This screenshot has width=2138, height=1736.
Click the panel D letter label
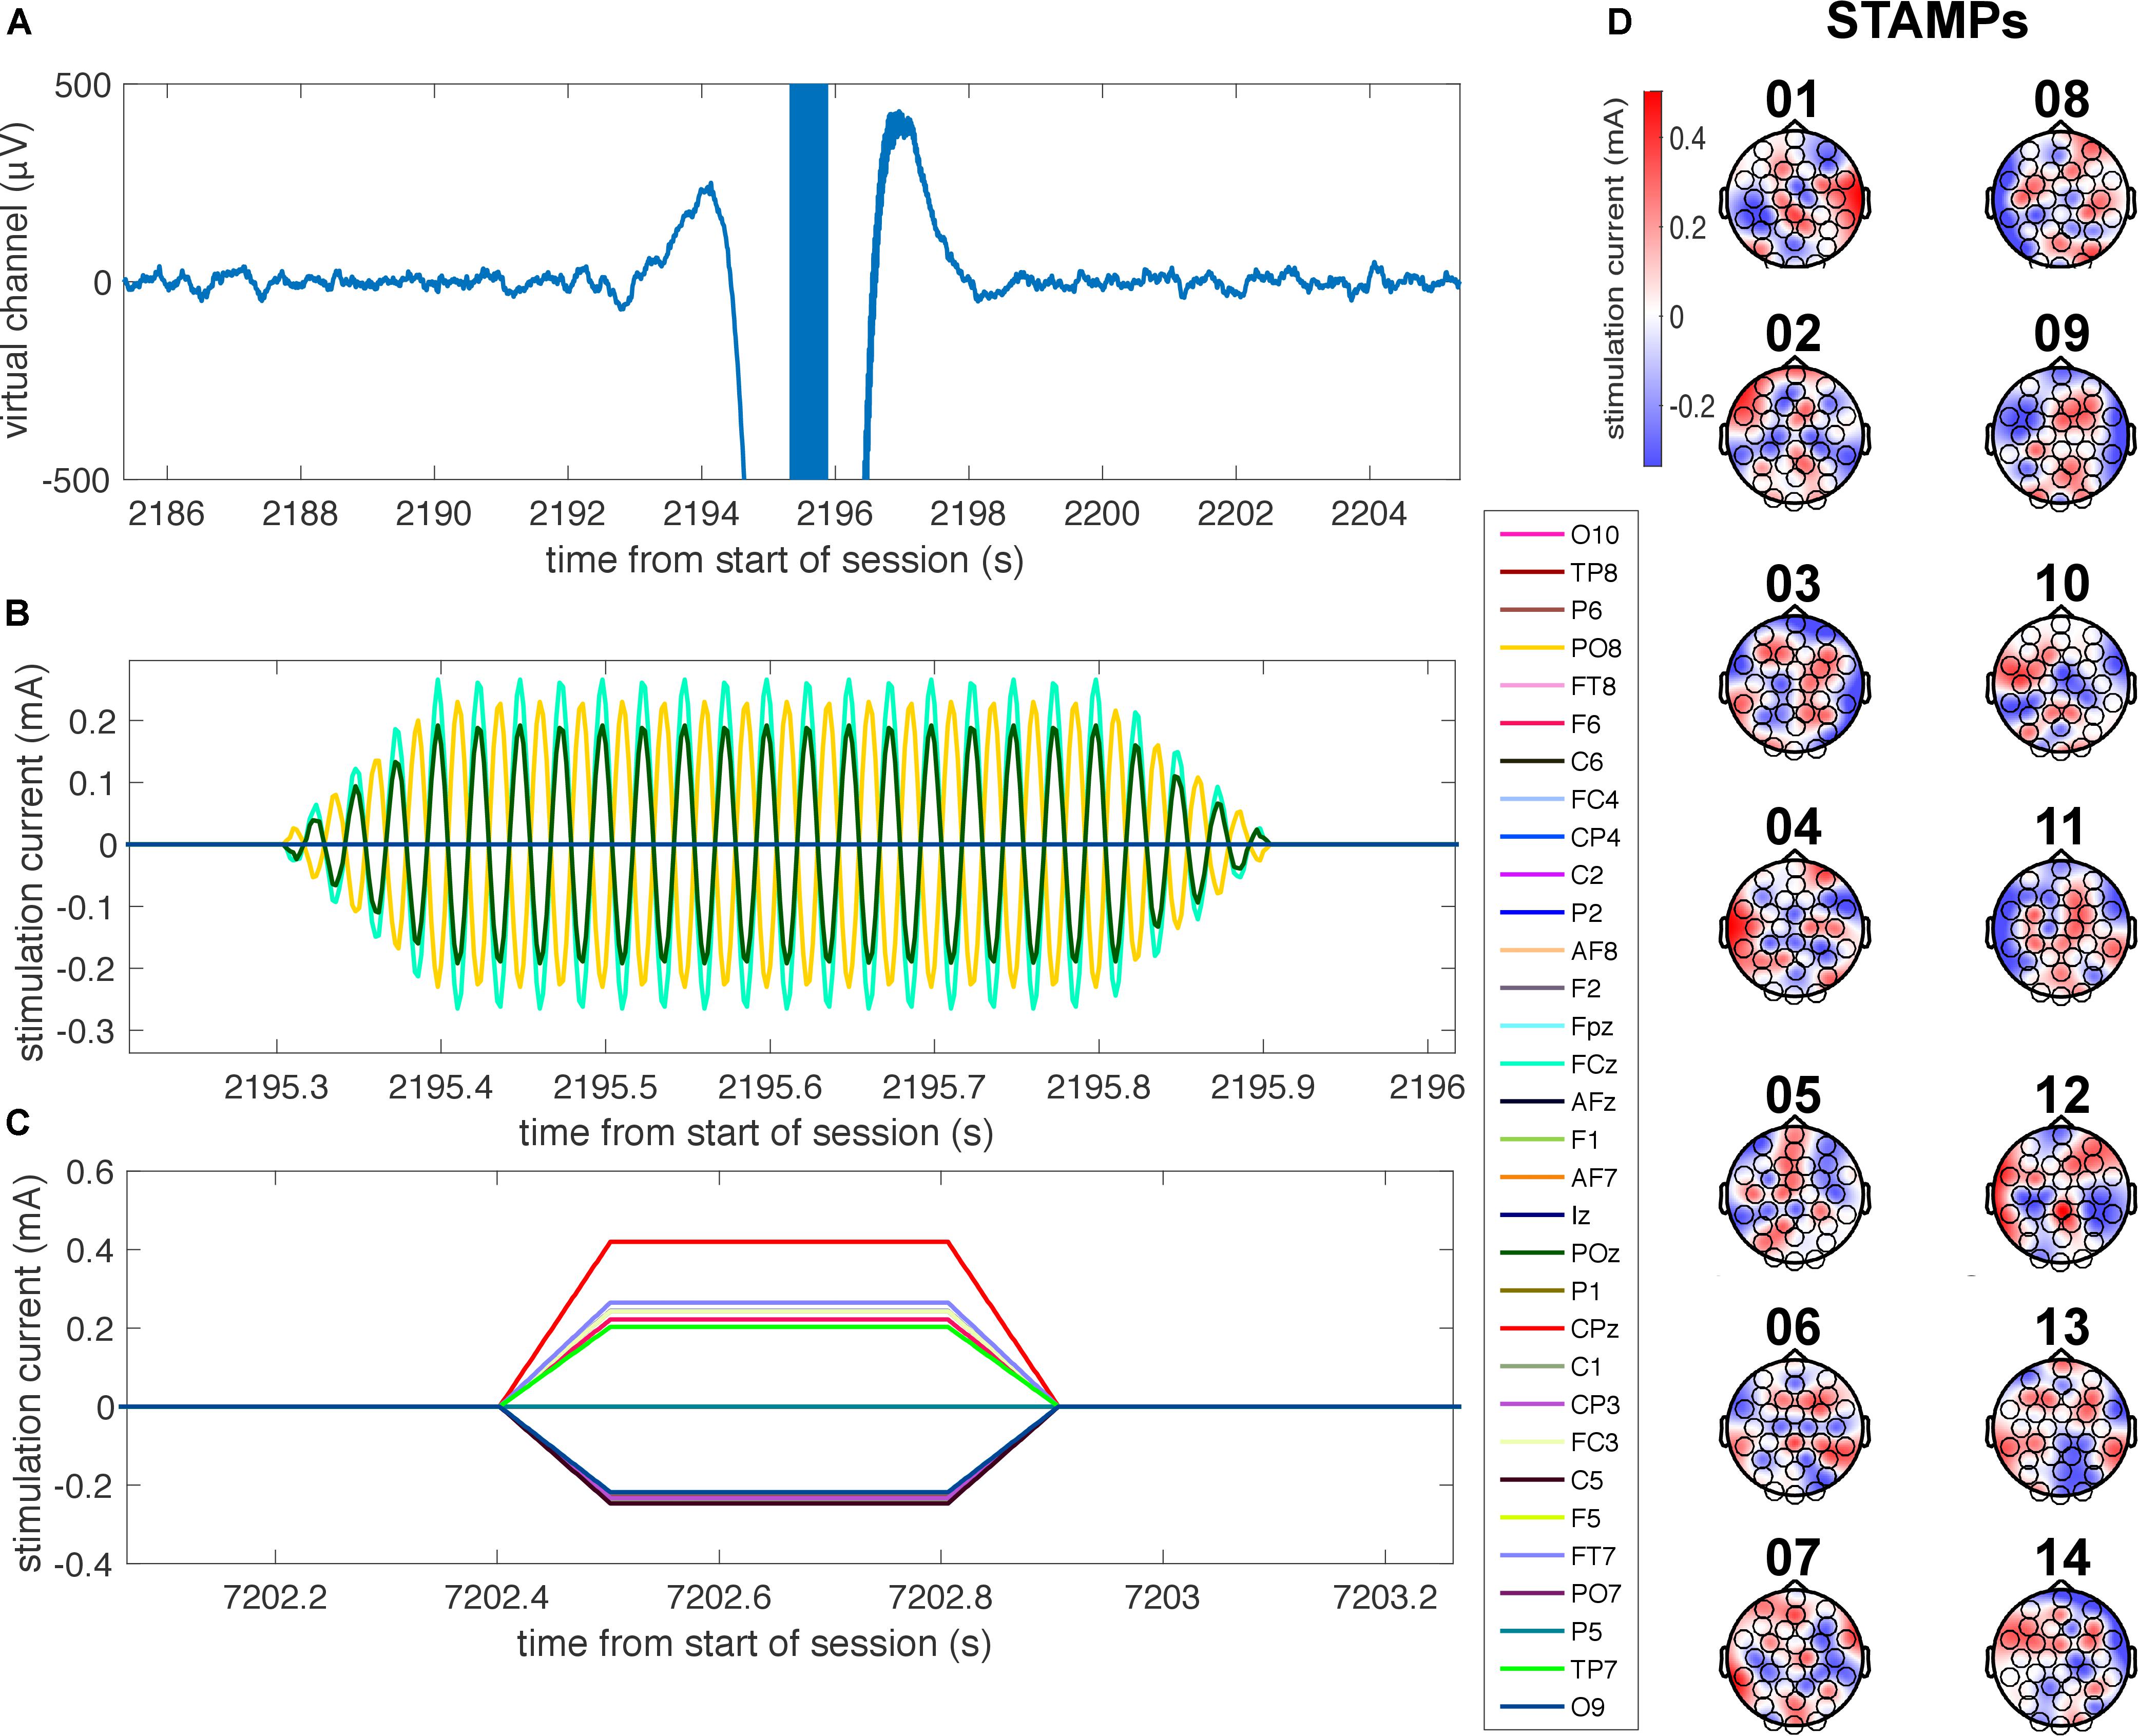(1619, 23)
